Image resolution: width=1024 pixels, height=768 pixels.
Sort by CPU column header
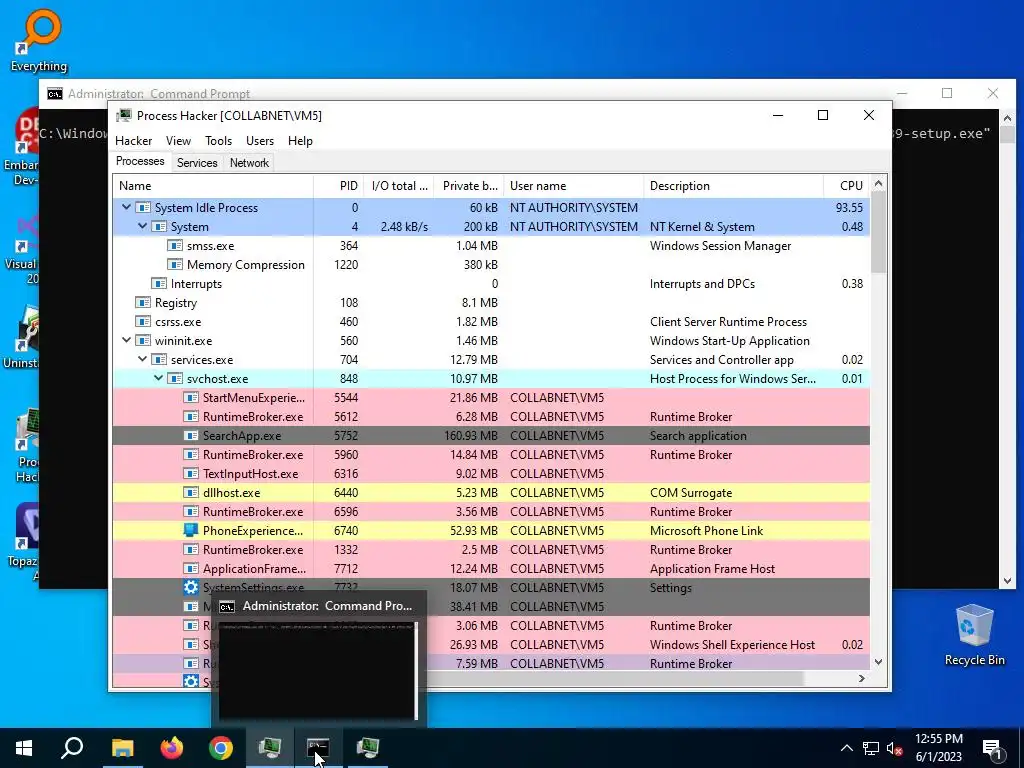click(x=847, y=185)
